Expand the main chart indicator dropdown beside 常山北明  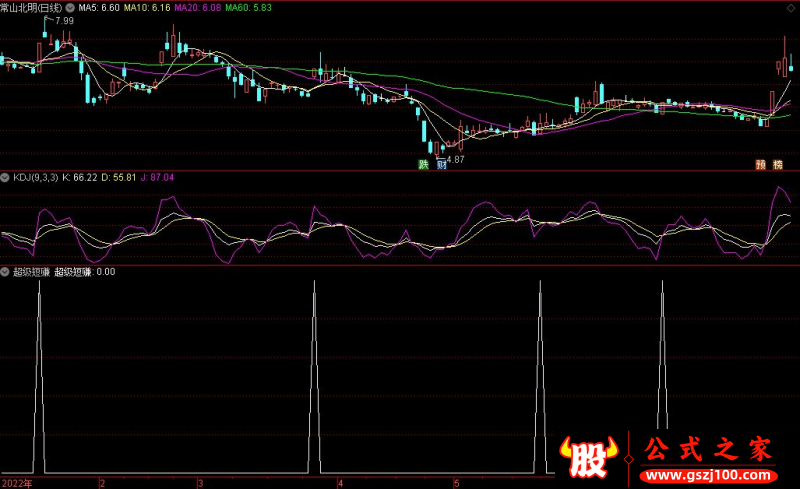click(x=70, y=8)
